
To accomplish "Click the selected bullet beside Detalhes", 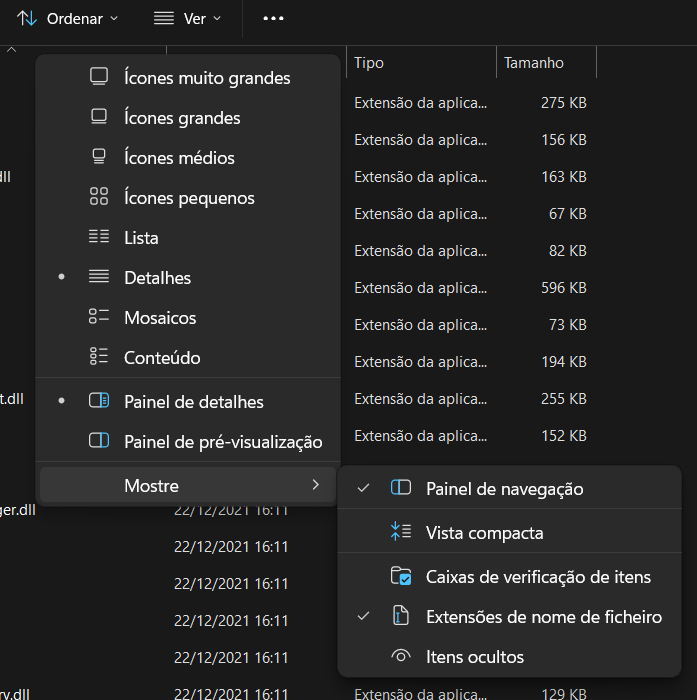I will 62,277.
